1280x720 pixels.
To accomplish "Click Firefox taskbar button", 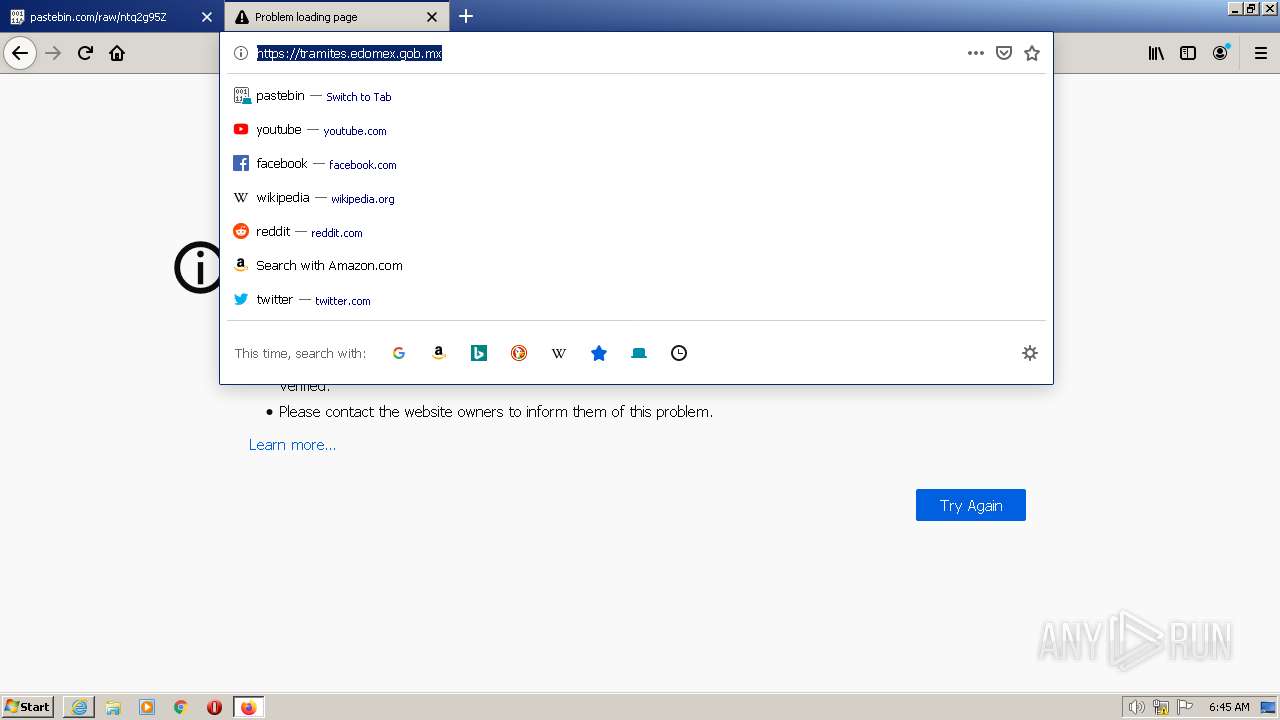I will 249,707.
